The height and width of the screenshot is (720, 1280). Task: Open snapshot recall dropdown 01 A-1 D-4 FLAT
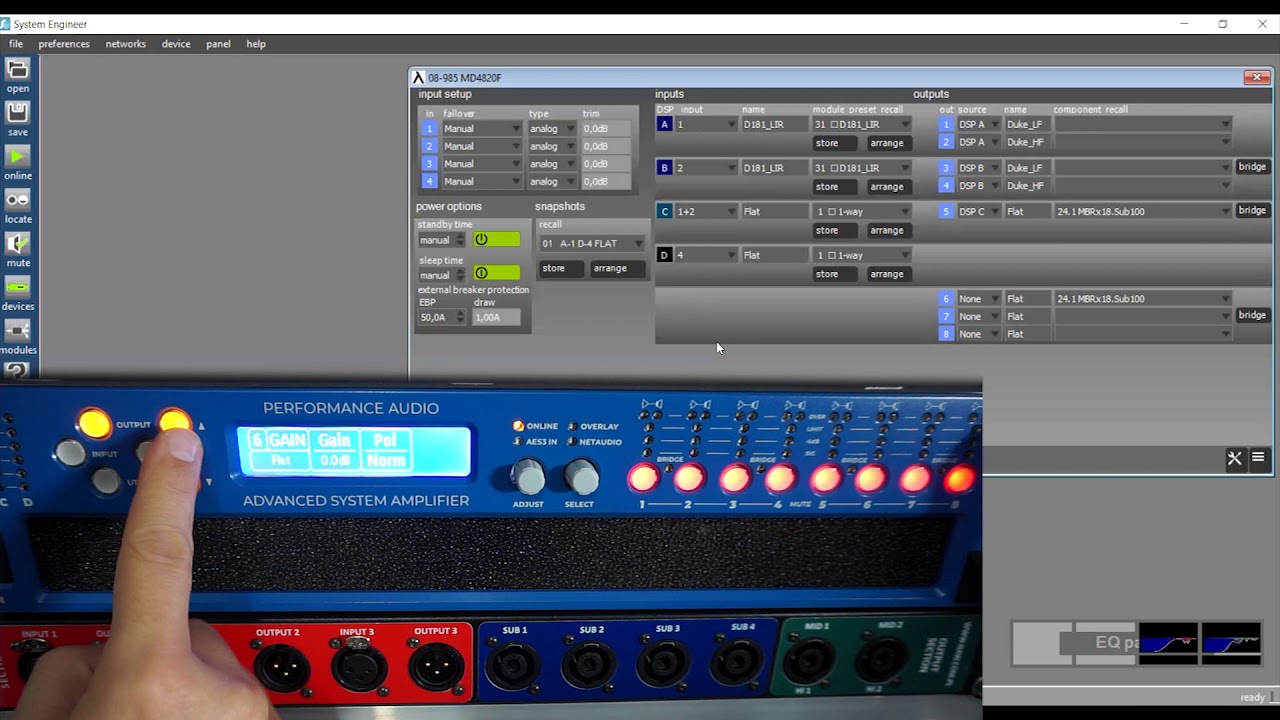click(x=592, y=244)
